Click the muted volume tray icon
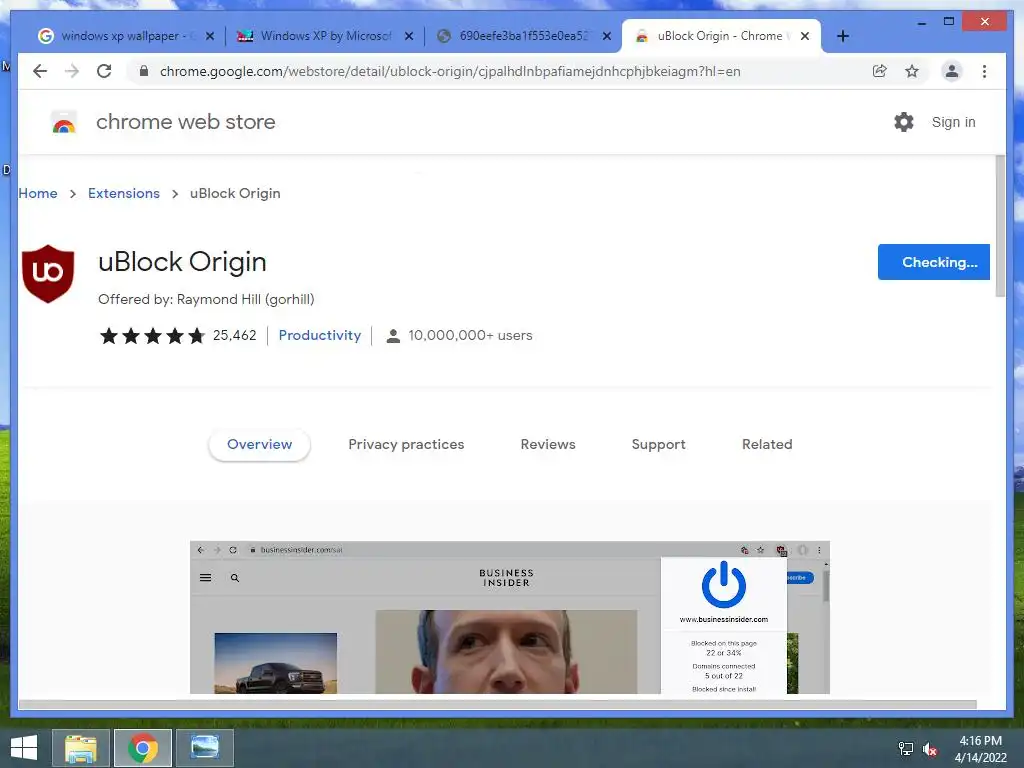The width and height of the screenshot is (1024, 768). tap(930, 749)
